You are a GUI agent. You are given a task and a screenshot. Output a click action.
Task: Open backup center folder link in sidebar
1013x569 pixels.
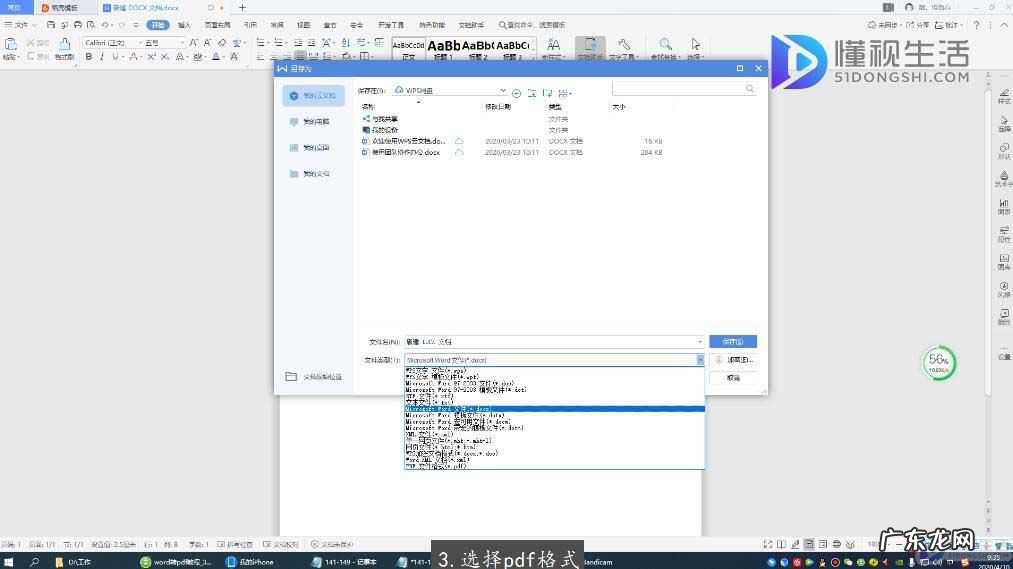coord(314,377)
